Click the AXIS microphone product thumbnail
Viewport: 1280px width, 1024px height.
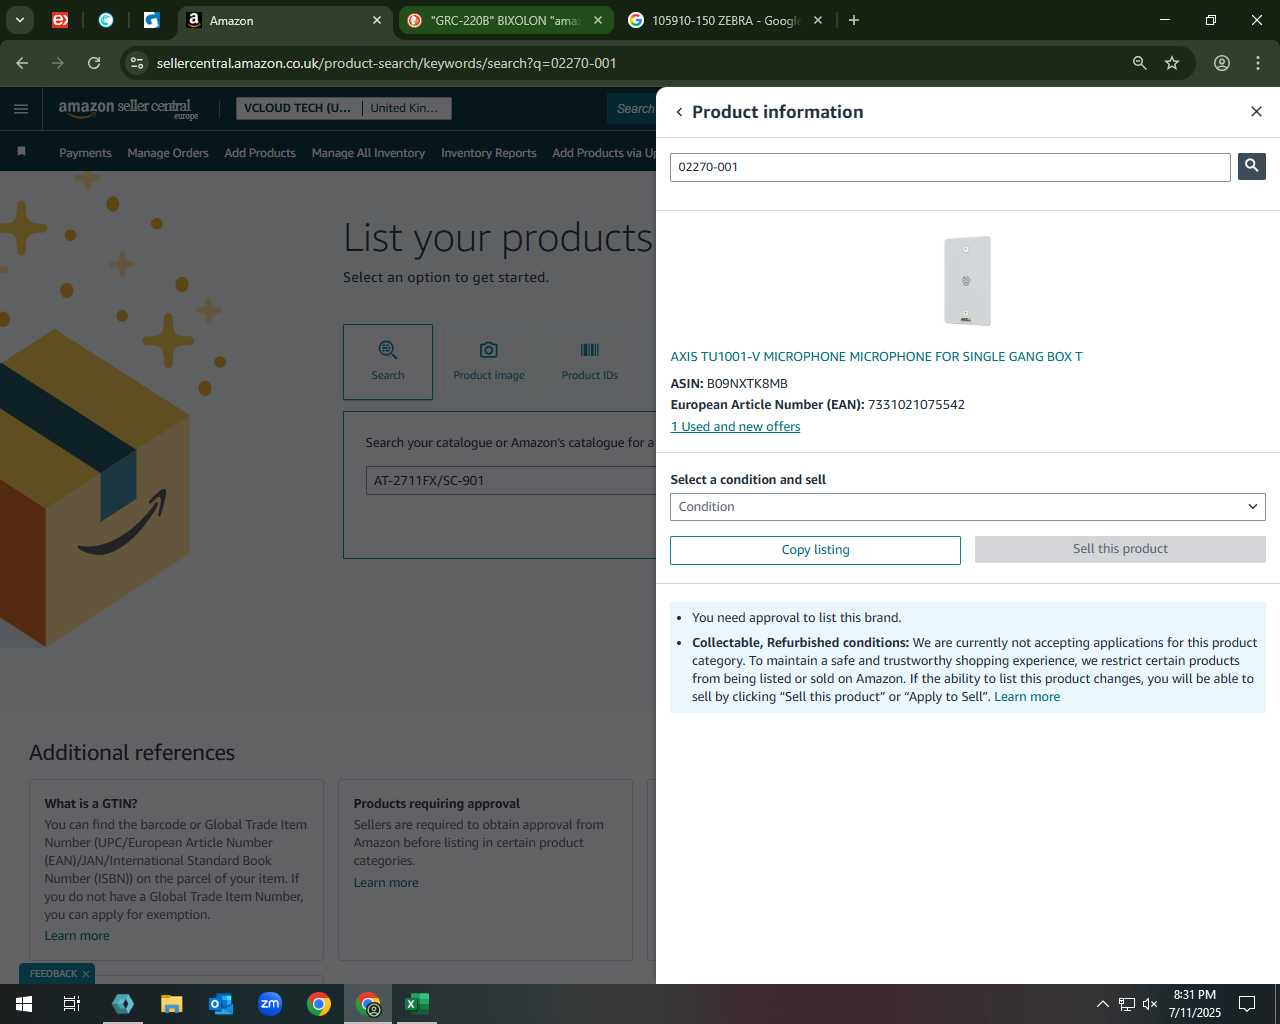point(968,281)
